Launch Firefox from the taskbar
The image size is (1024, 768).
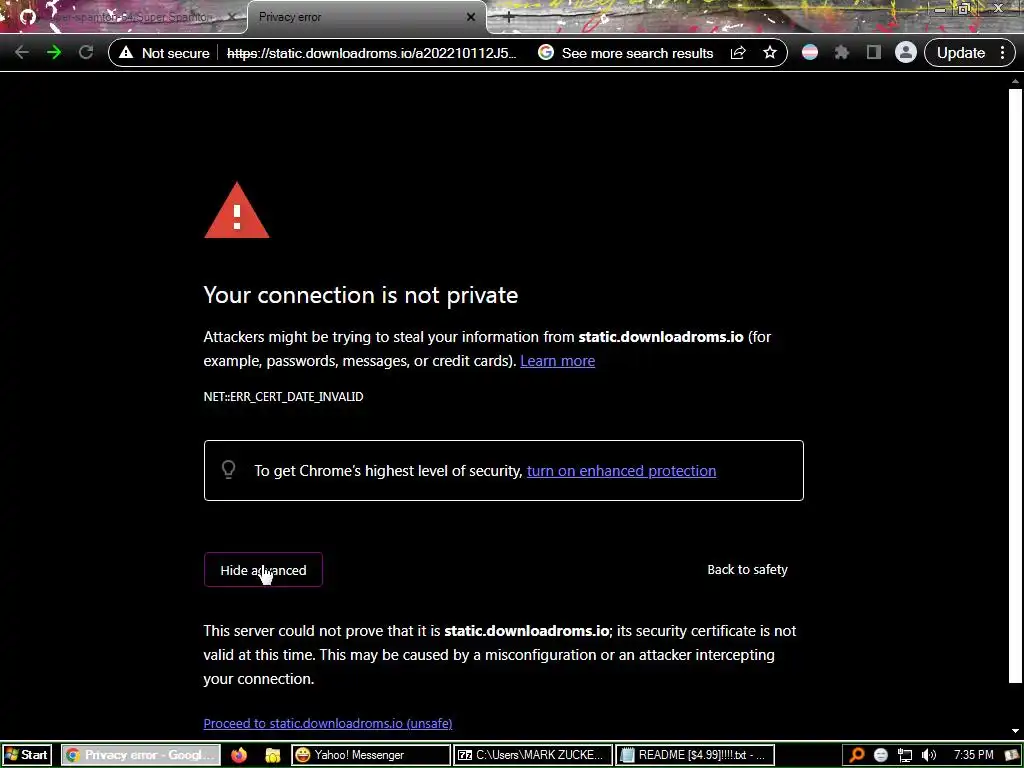[x=239, y=755]
